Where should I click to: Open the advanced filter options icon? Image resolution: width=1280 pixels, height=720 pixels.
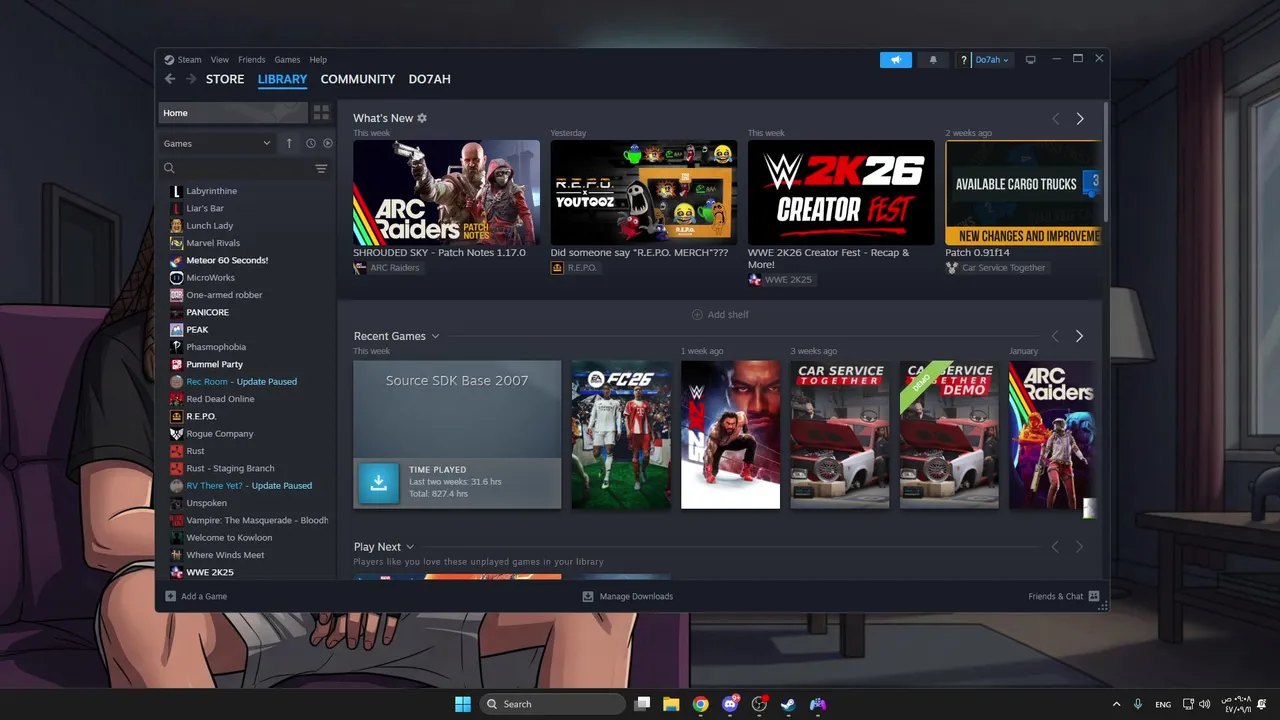321,169
